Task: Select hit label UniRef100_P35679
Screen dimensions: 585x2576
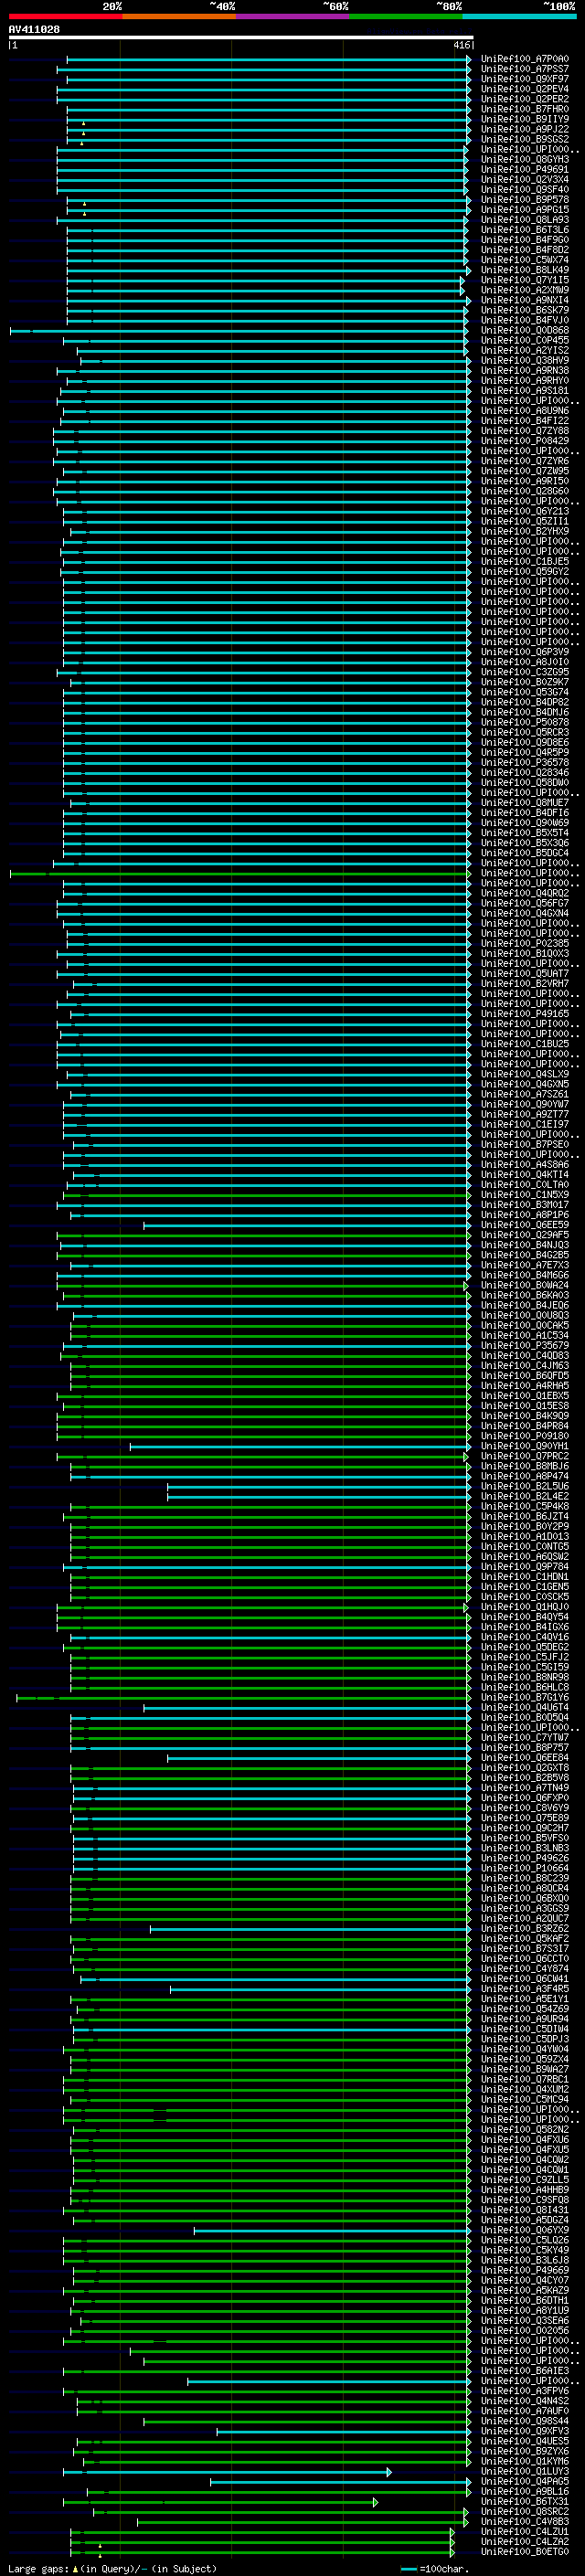Action: point(524,1345)
